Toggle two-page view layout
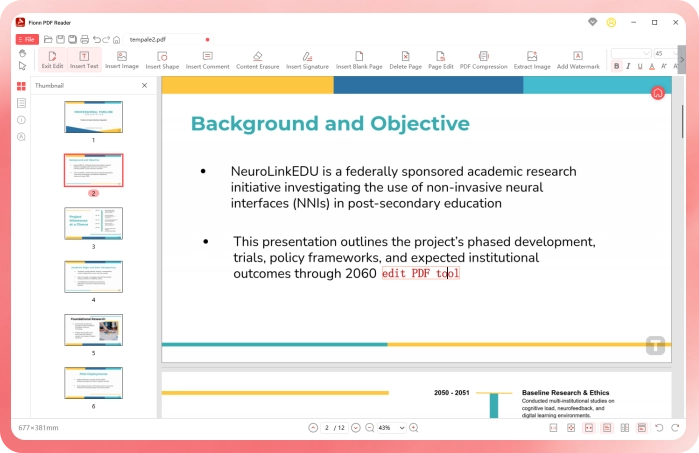The height and width of the screenshot is (453, 699). (625, 428)
